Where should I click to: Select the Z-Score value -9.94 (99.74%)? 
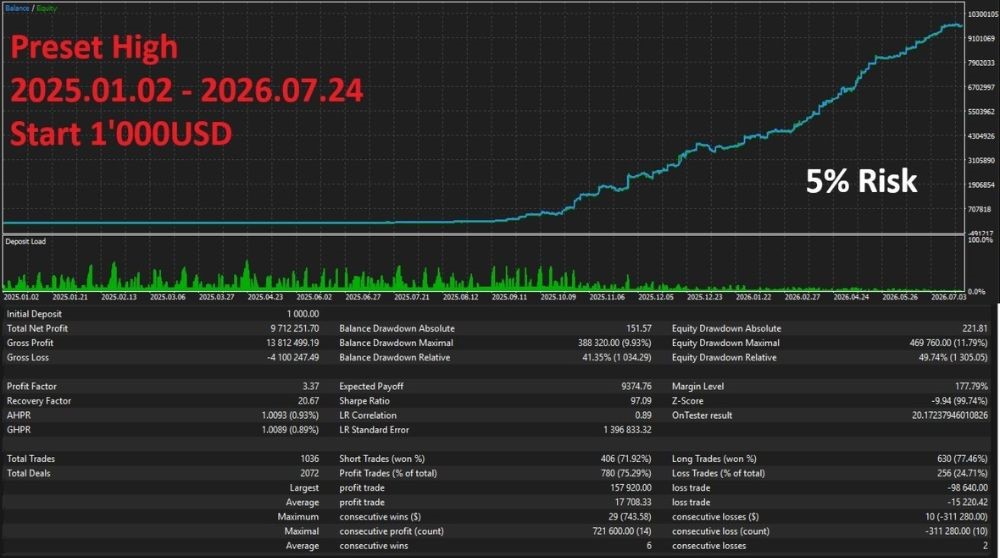tap(960, 401)
